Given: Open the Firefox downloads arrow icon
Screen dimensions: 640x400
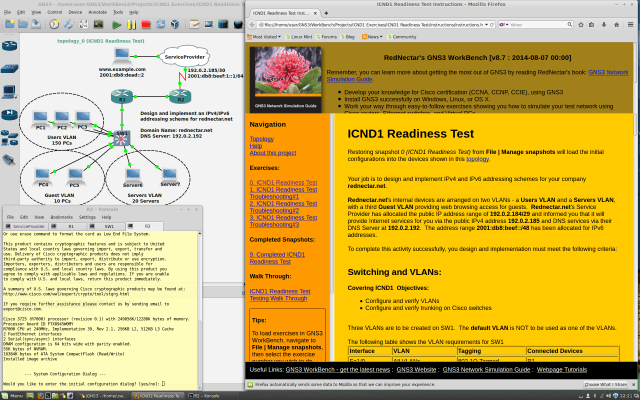Looking at the screenshot, I should tap(604, 25).
